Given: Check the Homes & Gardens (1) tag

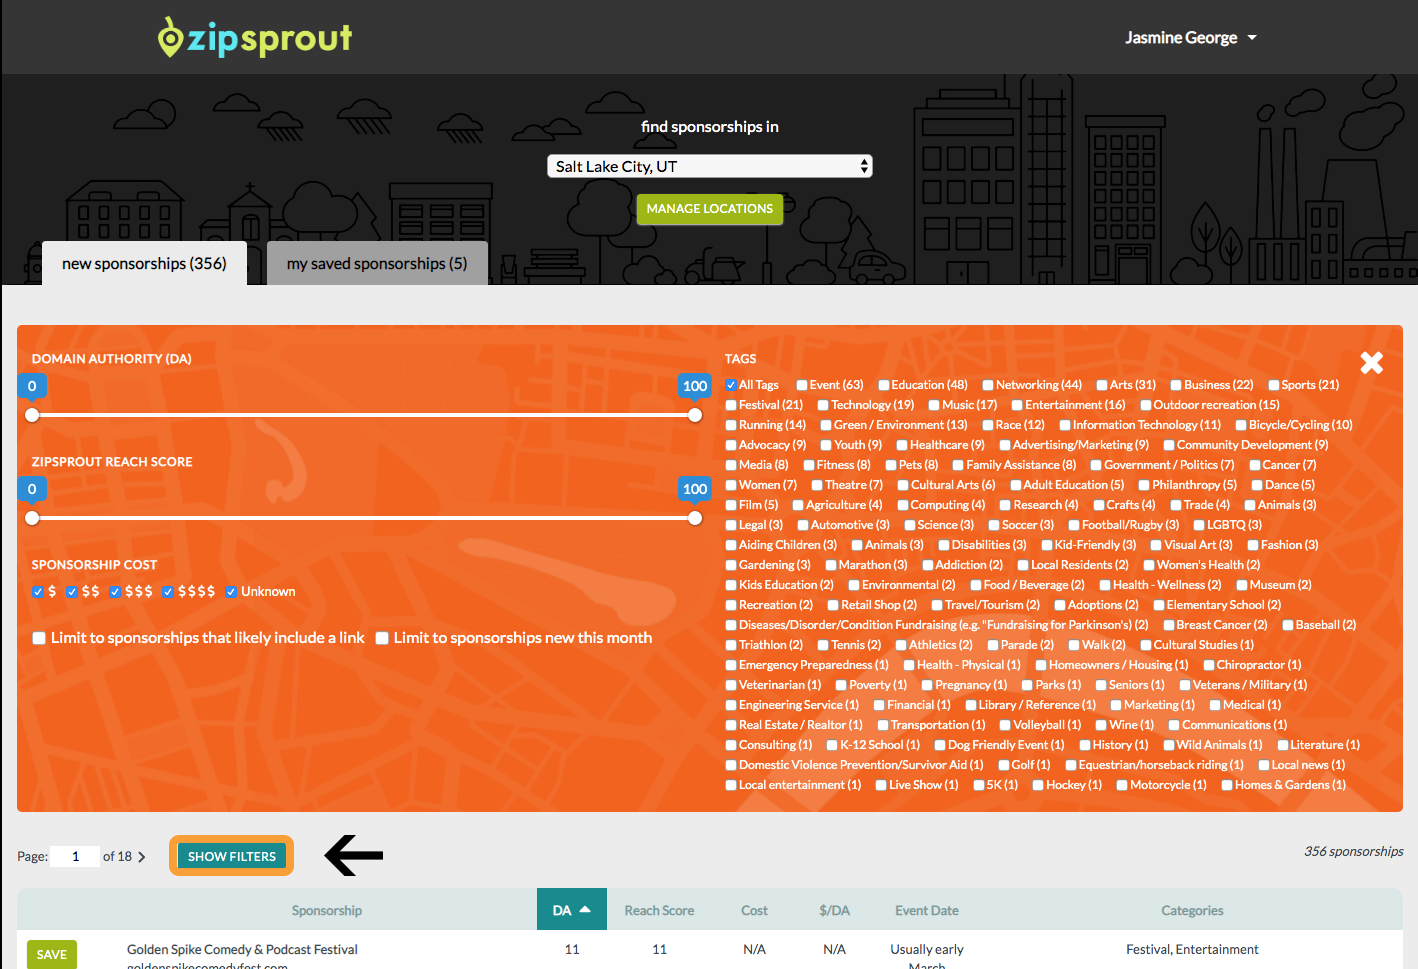Looking at the screenshot, I should tap(1227, 785).
